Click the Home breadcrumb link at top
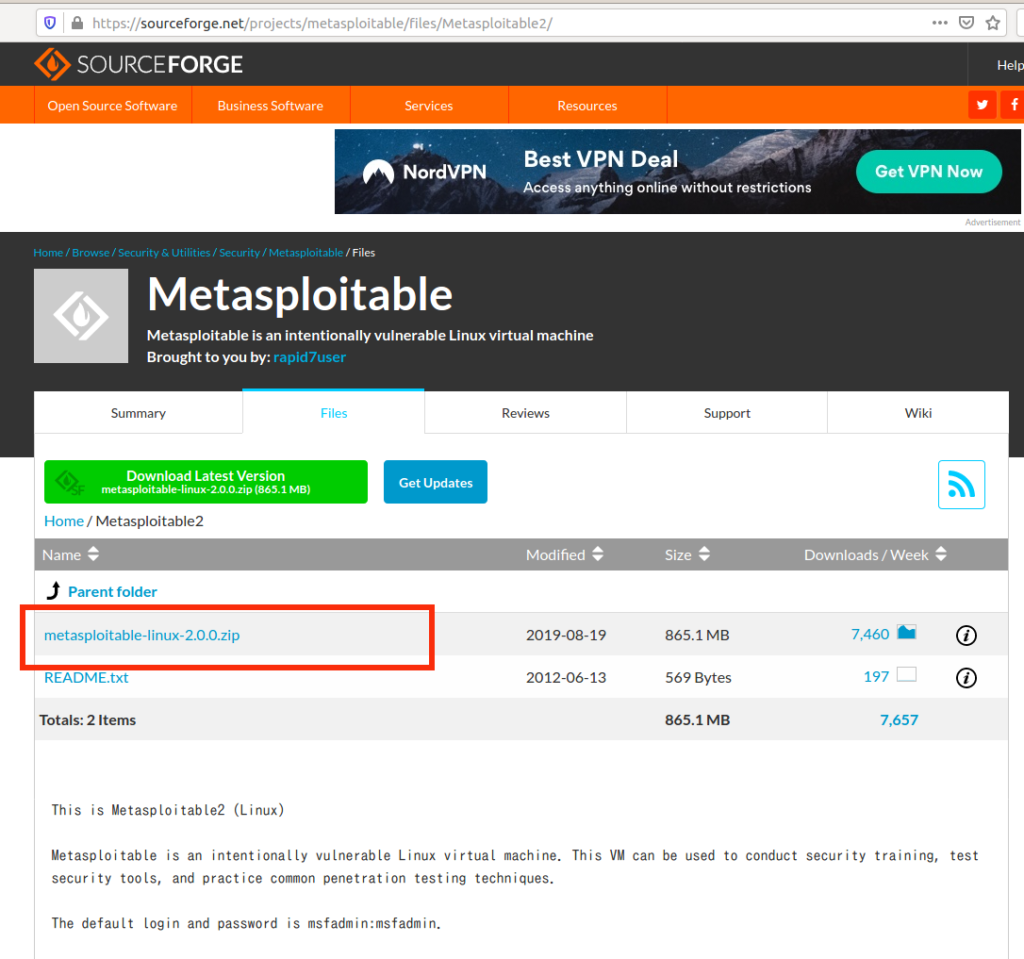 pyautogui.click(x=48, y=252)
